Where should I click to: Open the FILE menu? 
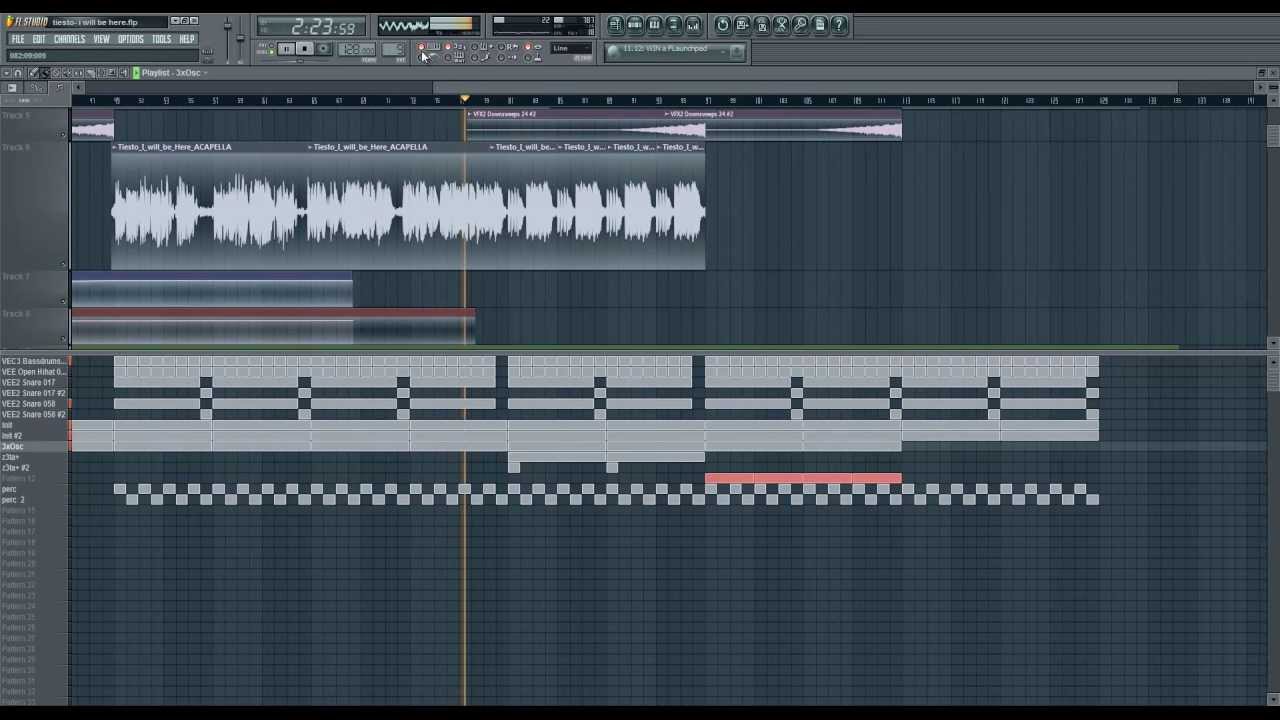coord(18,39)
